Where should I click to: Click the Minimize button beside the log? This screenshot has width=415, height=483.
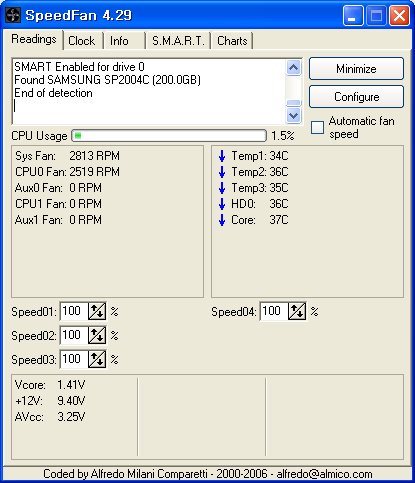pyautogui.click(x=356, y=69)
